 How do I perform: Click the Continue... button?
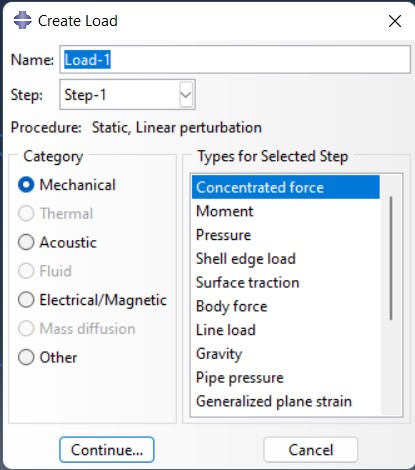coord(107,450)
